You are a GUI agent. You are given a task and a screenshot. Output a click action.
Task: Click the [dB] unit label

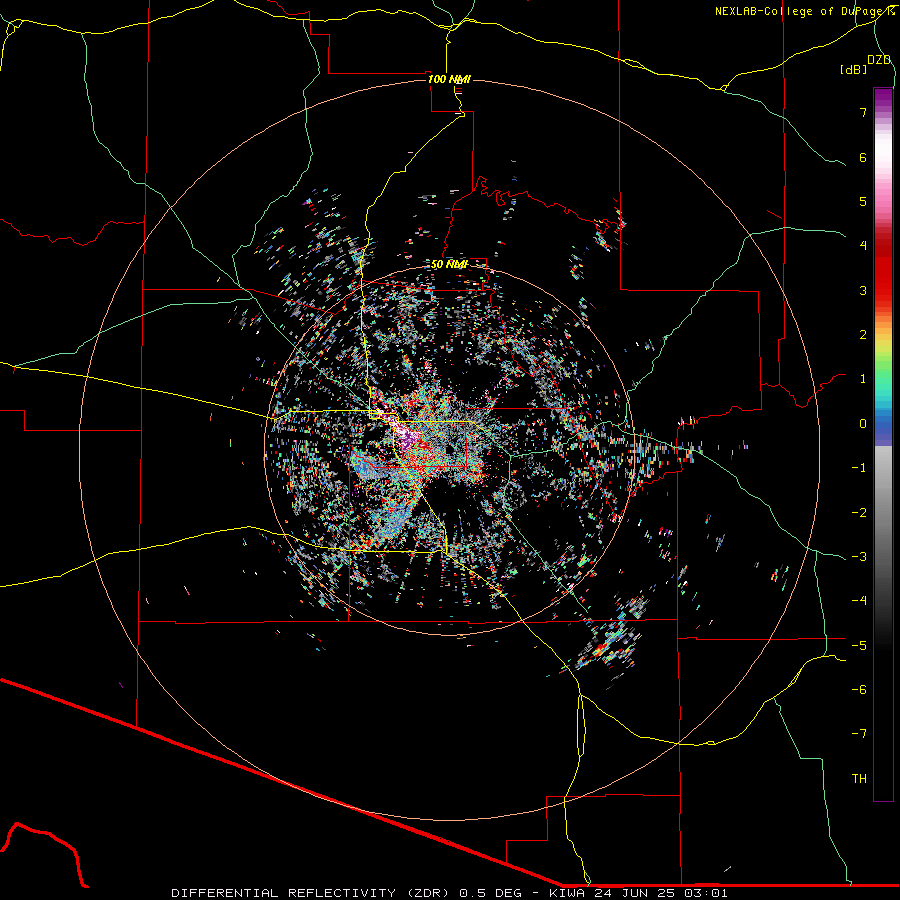point(853,69)
